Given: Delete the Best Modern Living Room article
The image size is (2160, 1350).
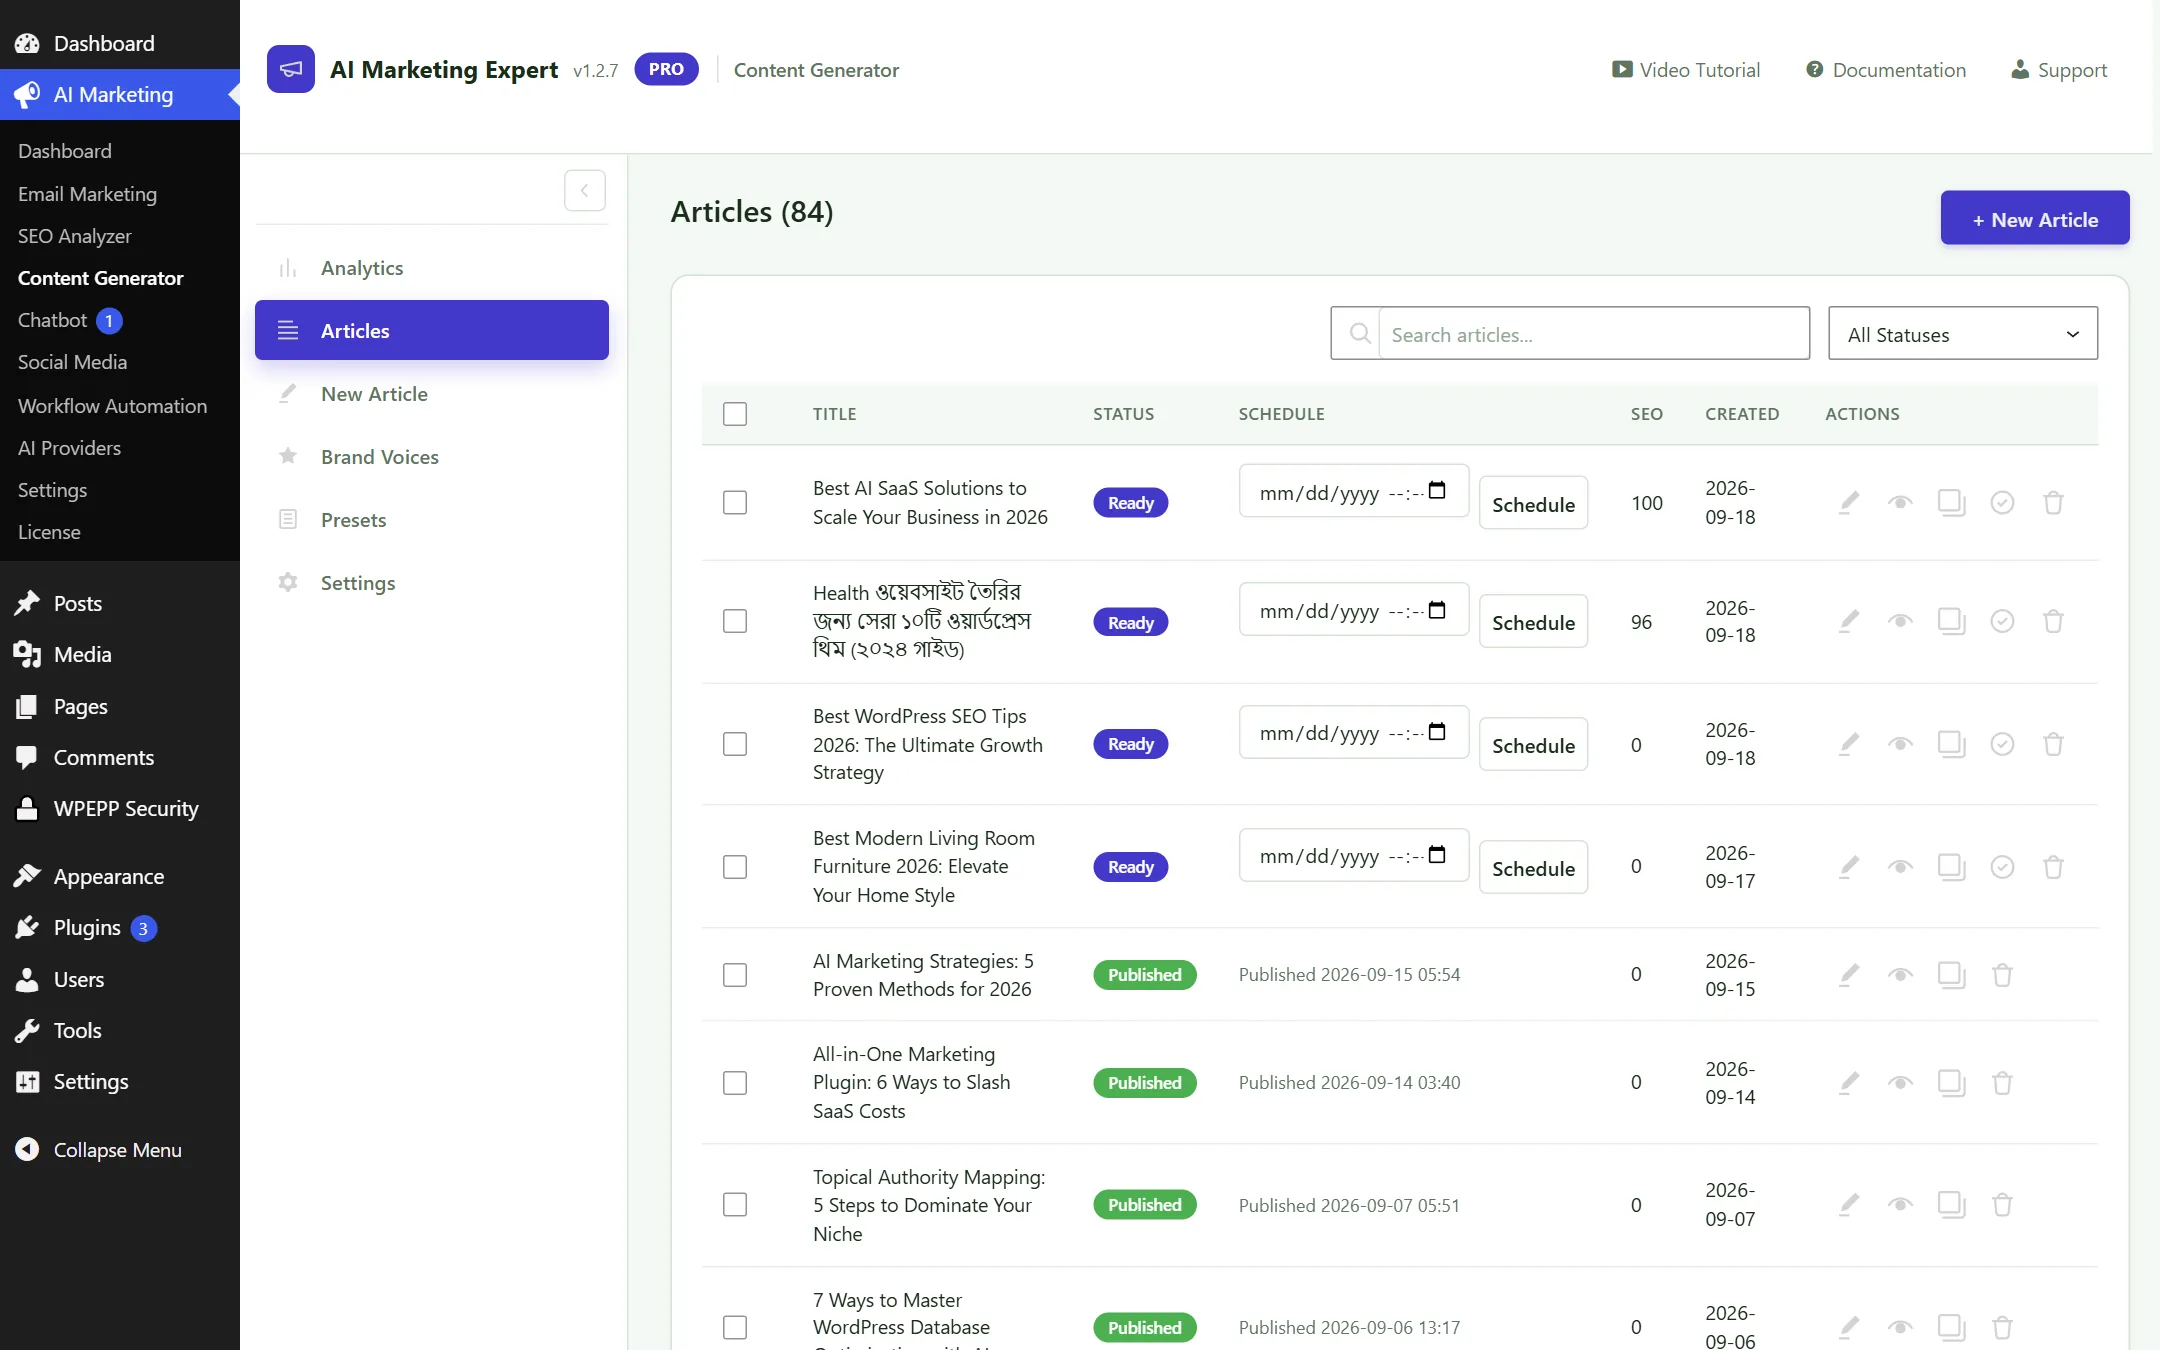Looking at the screenshot, I should [2053, 867].
